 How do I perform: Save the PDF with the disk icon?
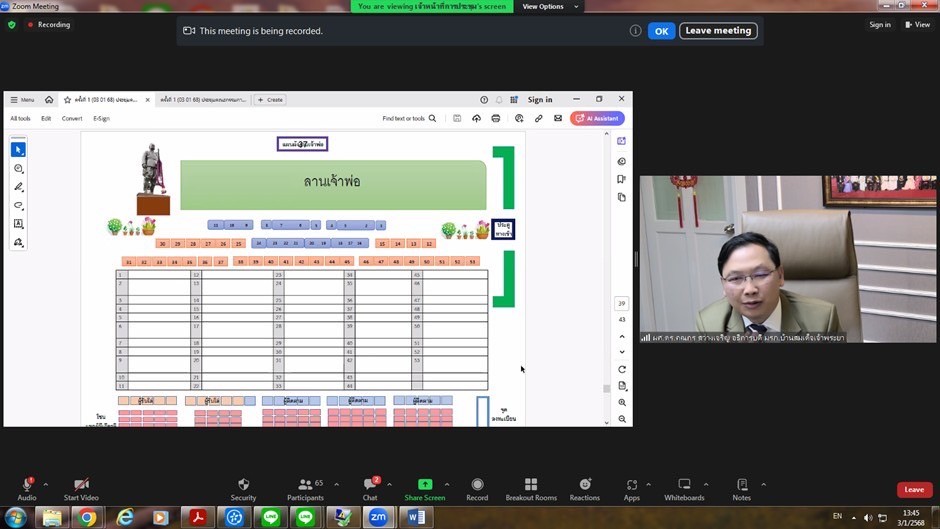[457, 118]
